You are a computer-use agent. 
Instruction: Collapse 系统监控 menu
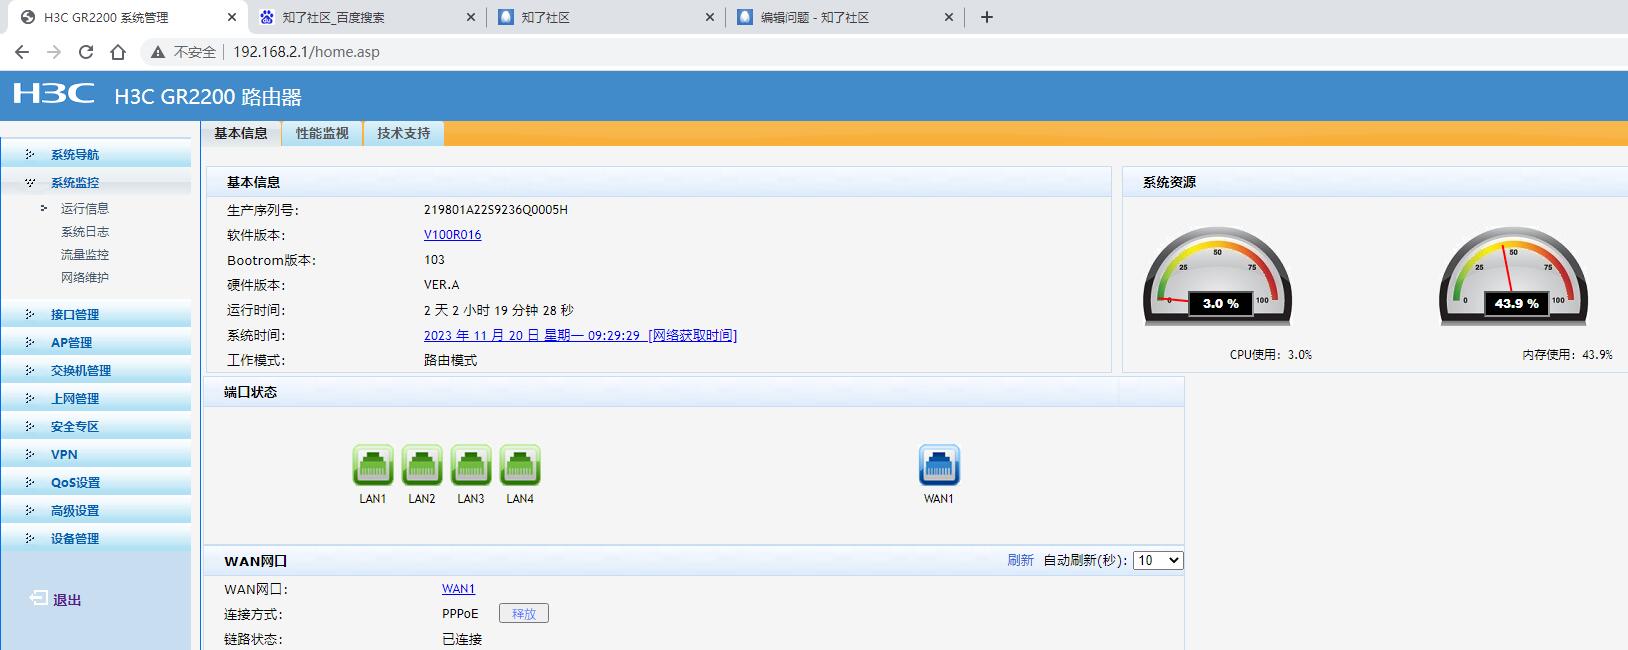(95, 182)
